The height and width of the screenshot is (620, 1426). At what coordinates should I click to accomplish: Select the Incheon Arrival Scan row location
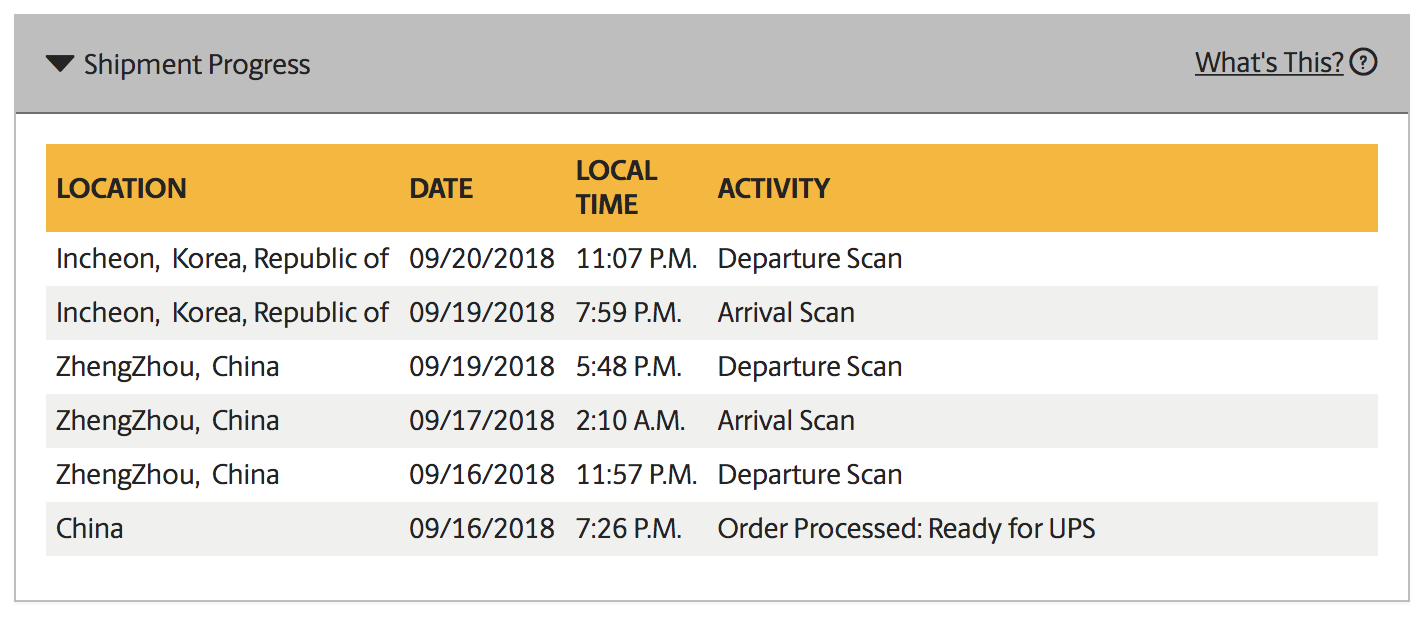click(222, 313)
